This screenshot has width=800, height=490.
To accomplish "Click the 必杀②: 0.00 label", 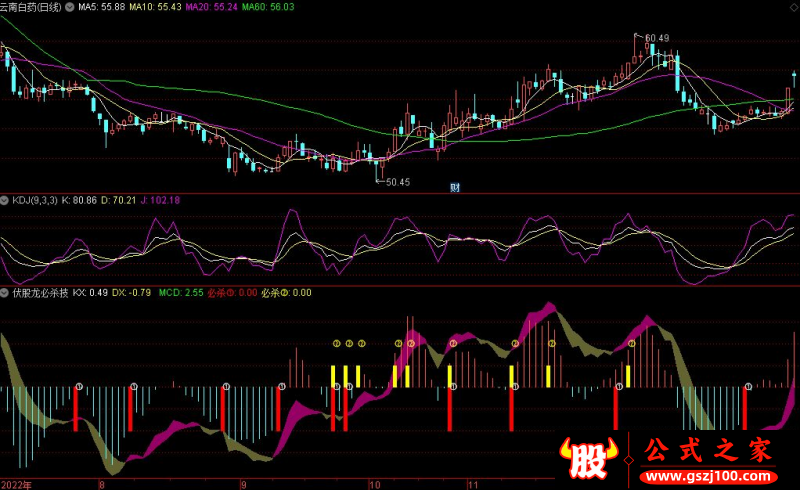I will click(x=286, y=293).
